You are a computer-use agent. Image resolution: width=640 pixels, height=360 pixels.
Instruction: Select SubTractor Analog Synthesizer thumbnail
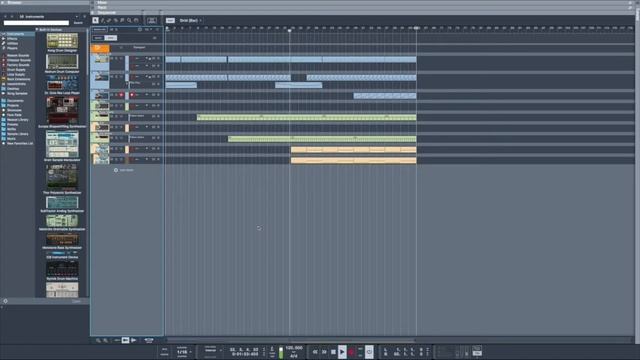click(62, 202)
